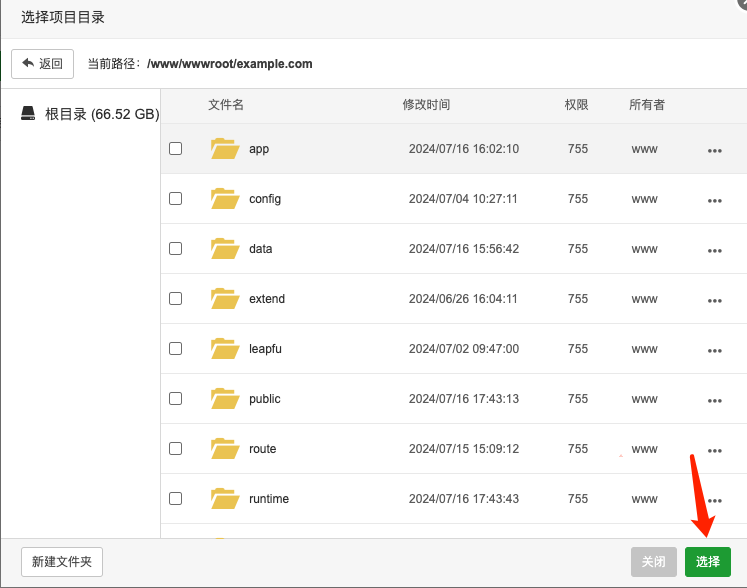
Task: Check the app folder checkbox
Action: click(x=176, y=149)
